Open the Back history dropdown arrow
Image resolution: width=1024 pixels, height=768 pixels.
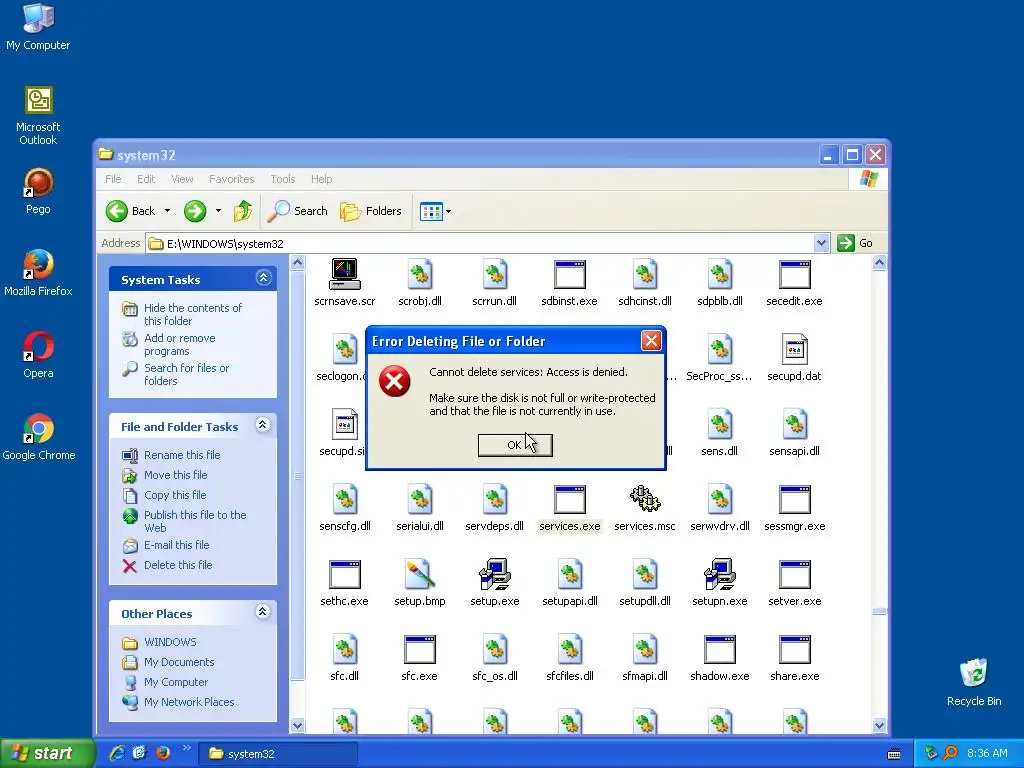(x=167, y=211)
